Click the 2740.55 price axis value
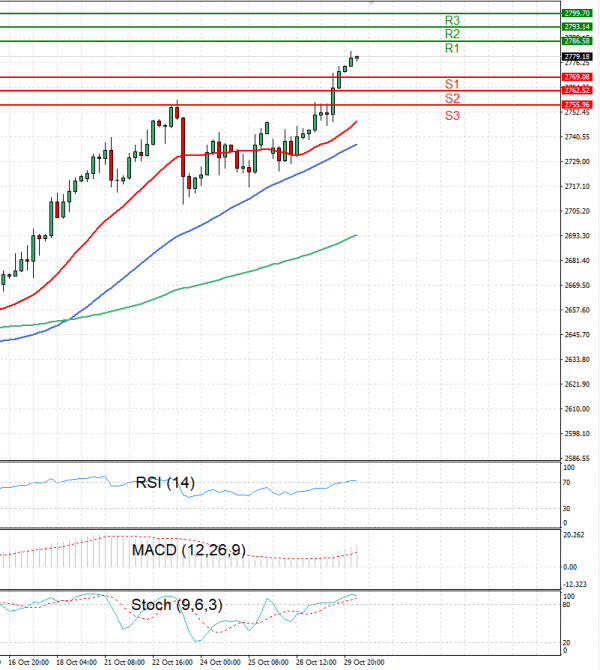600x670 pixels. coord(577,137)
